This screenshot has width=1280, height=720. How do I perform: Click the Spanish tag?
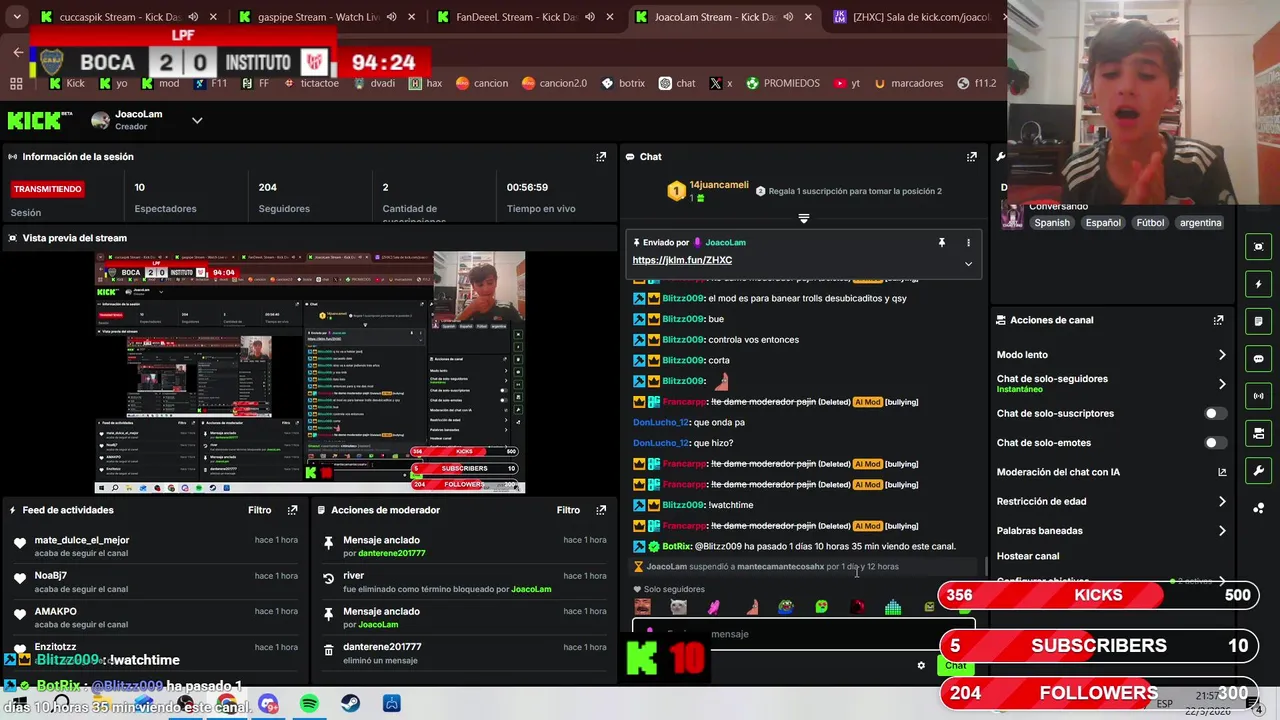coord(1052,223)
